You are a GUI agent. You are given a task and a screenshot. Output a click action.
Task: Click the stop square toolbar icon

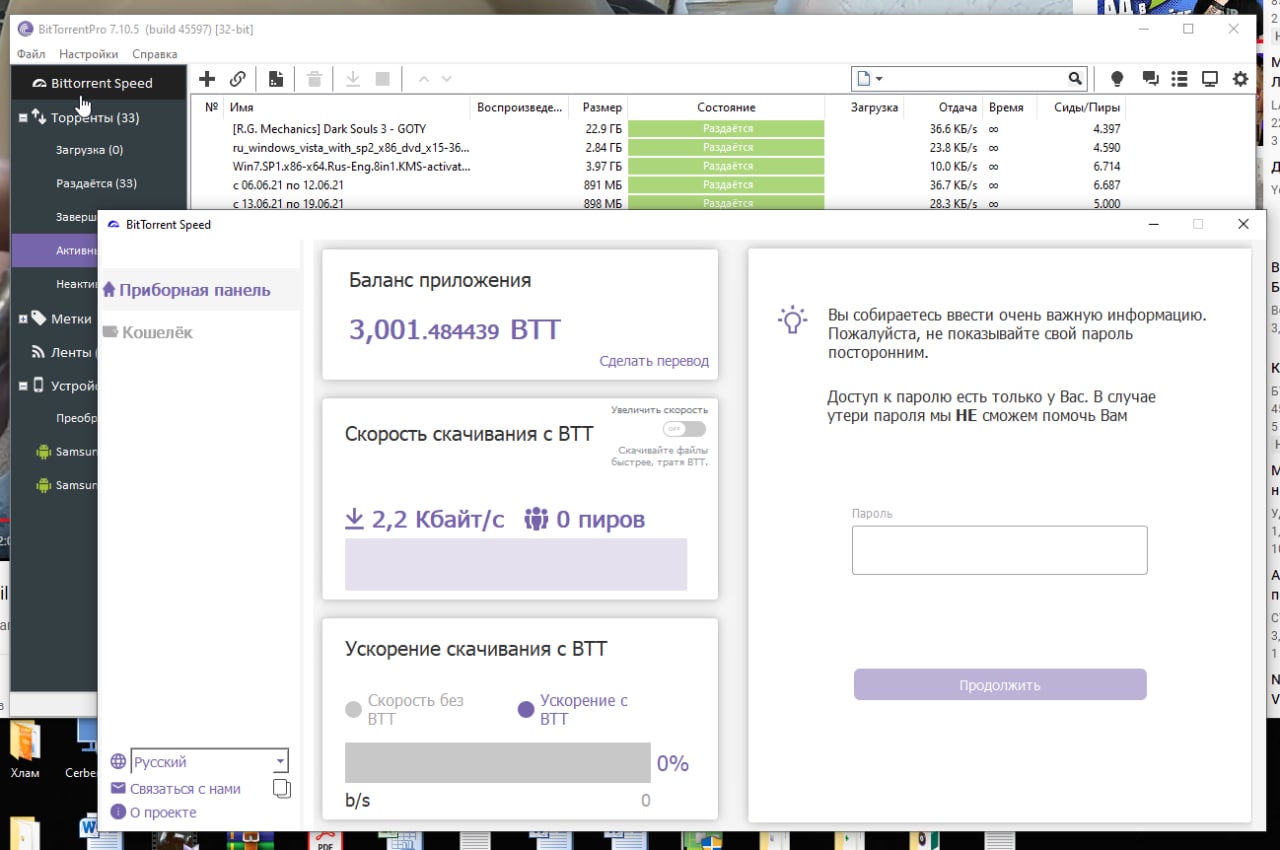[x=382, y=79]
